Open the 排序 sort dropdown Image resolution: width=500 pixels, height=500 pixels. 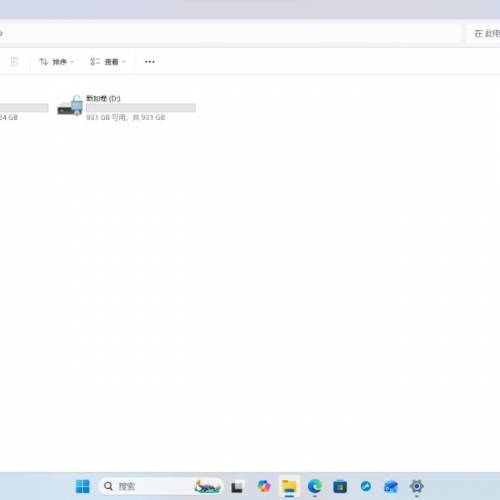pos(56,62)
